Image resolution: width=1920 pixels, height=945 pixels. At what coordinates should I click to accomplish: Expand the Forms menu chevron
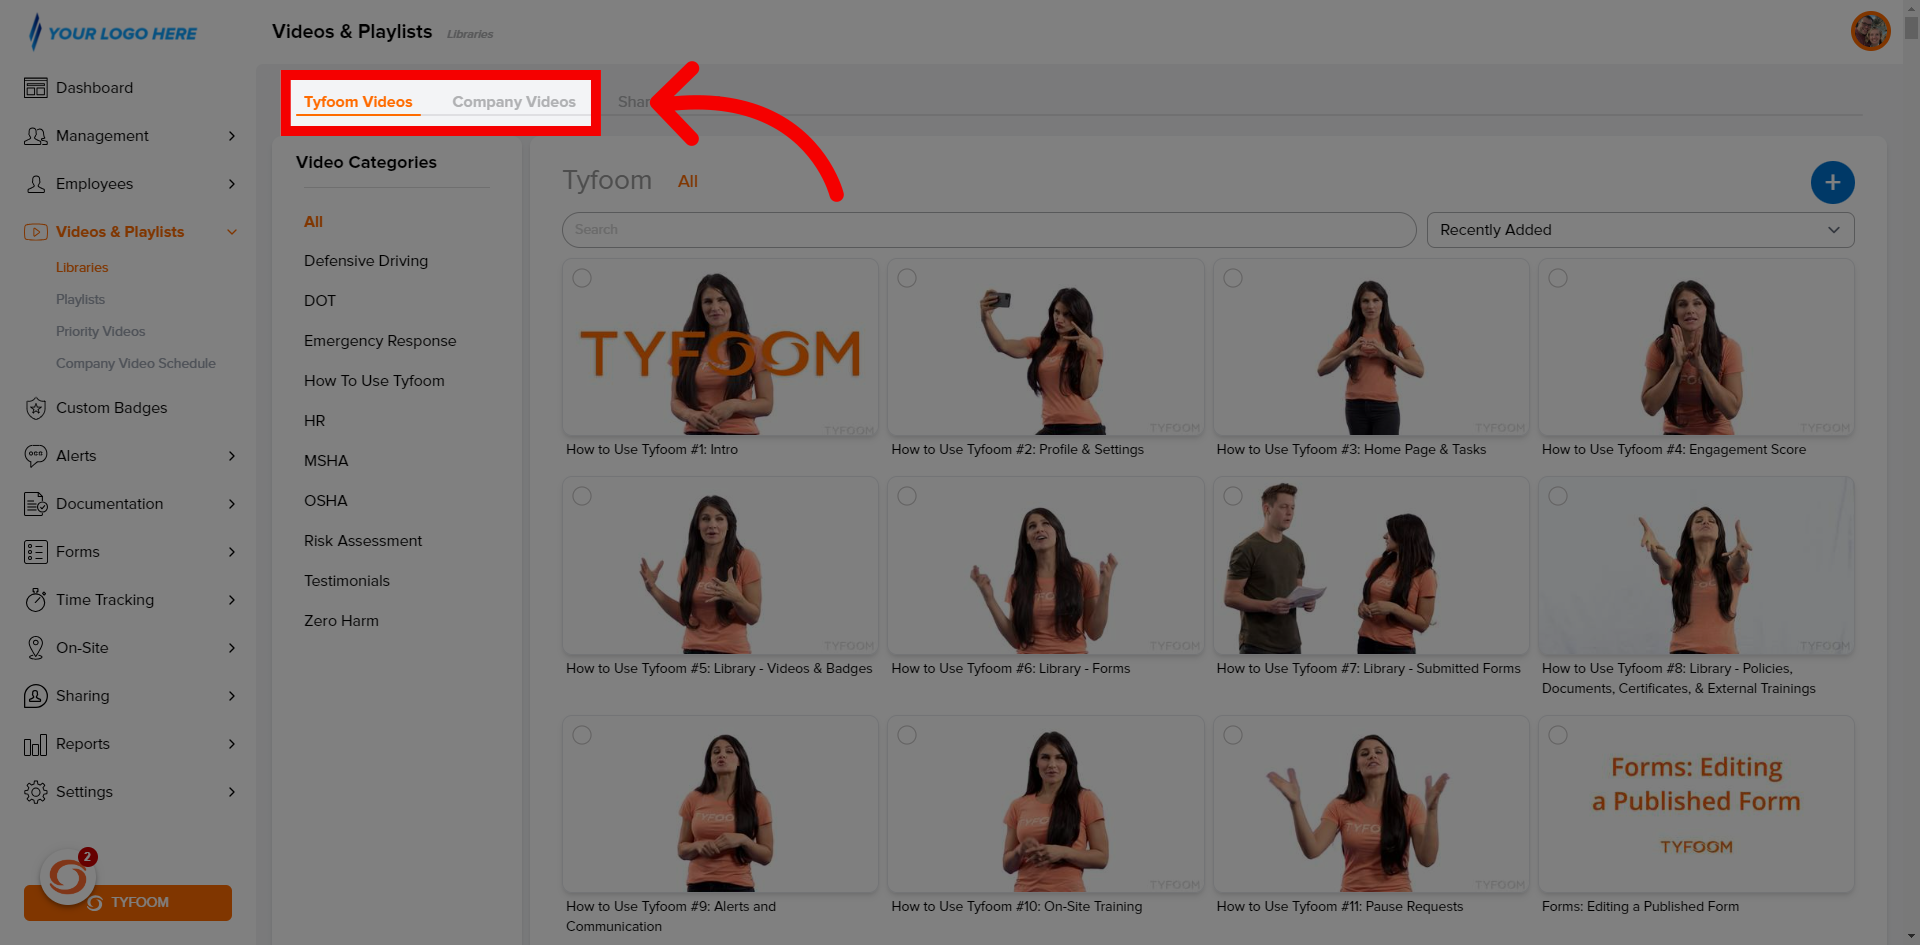click(232, 552)
